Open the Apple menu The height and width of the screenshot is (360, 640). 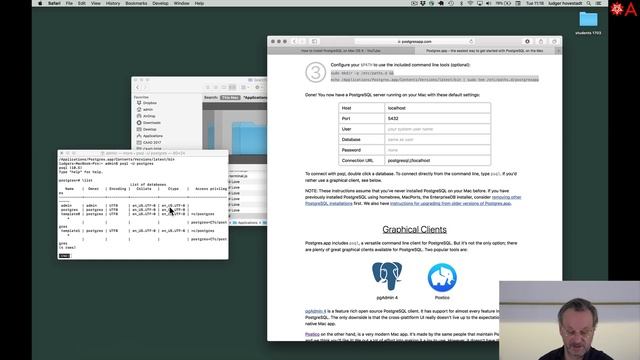click(x=40, y=3)
